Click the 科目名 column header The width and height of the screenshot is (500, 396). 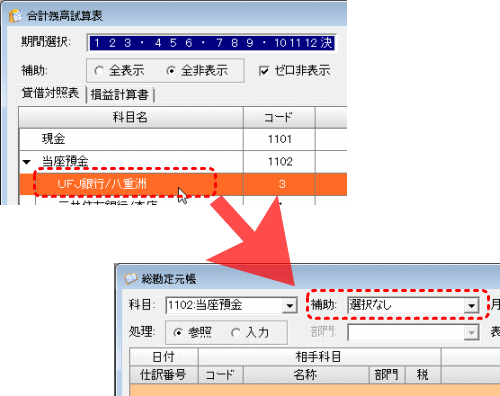pos(131,117)
